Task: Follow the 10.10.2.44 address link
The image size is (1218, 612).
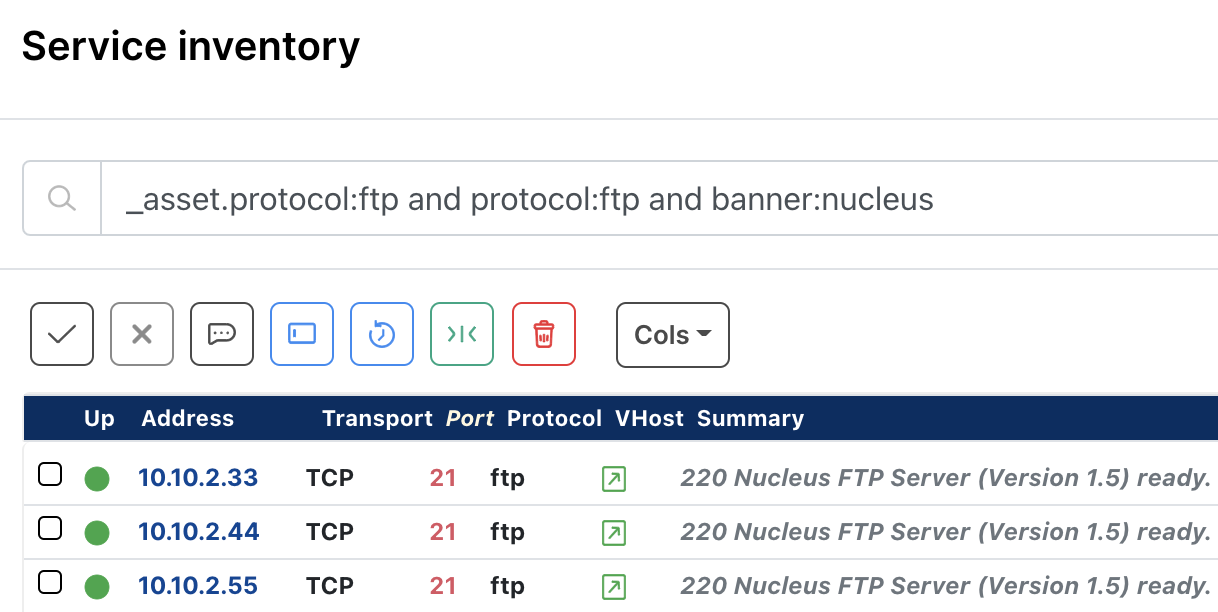Action: click(198, 532)
